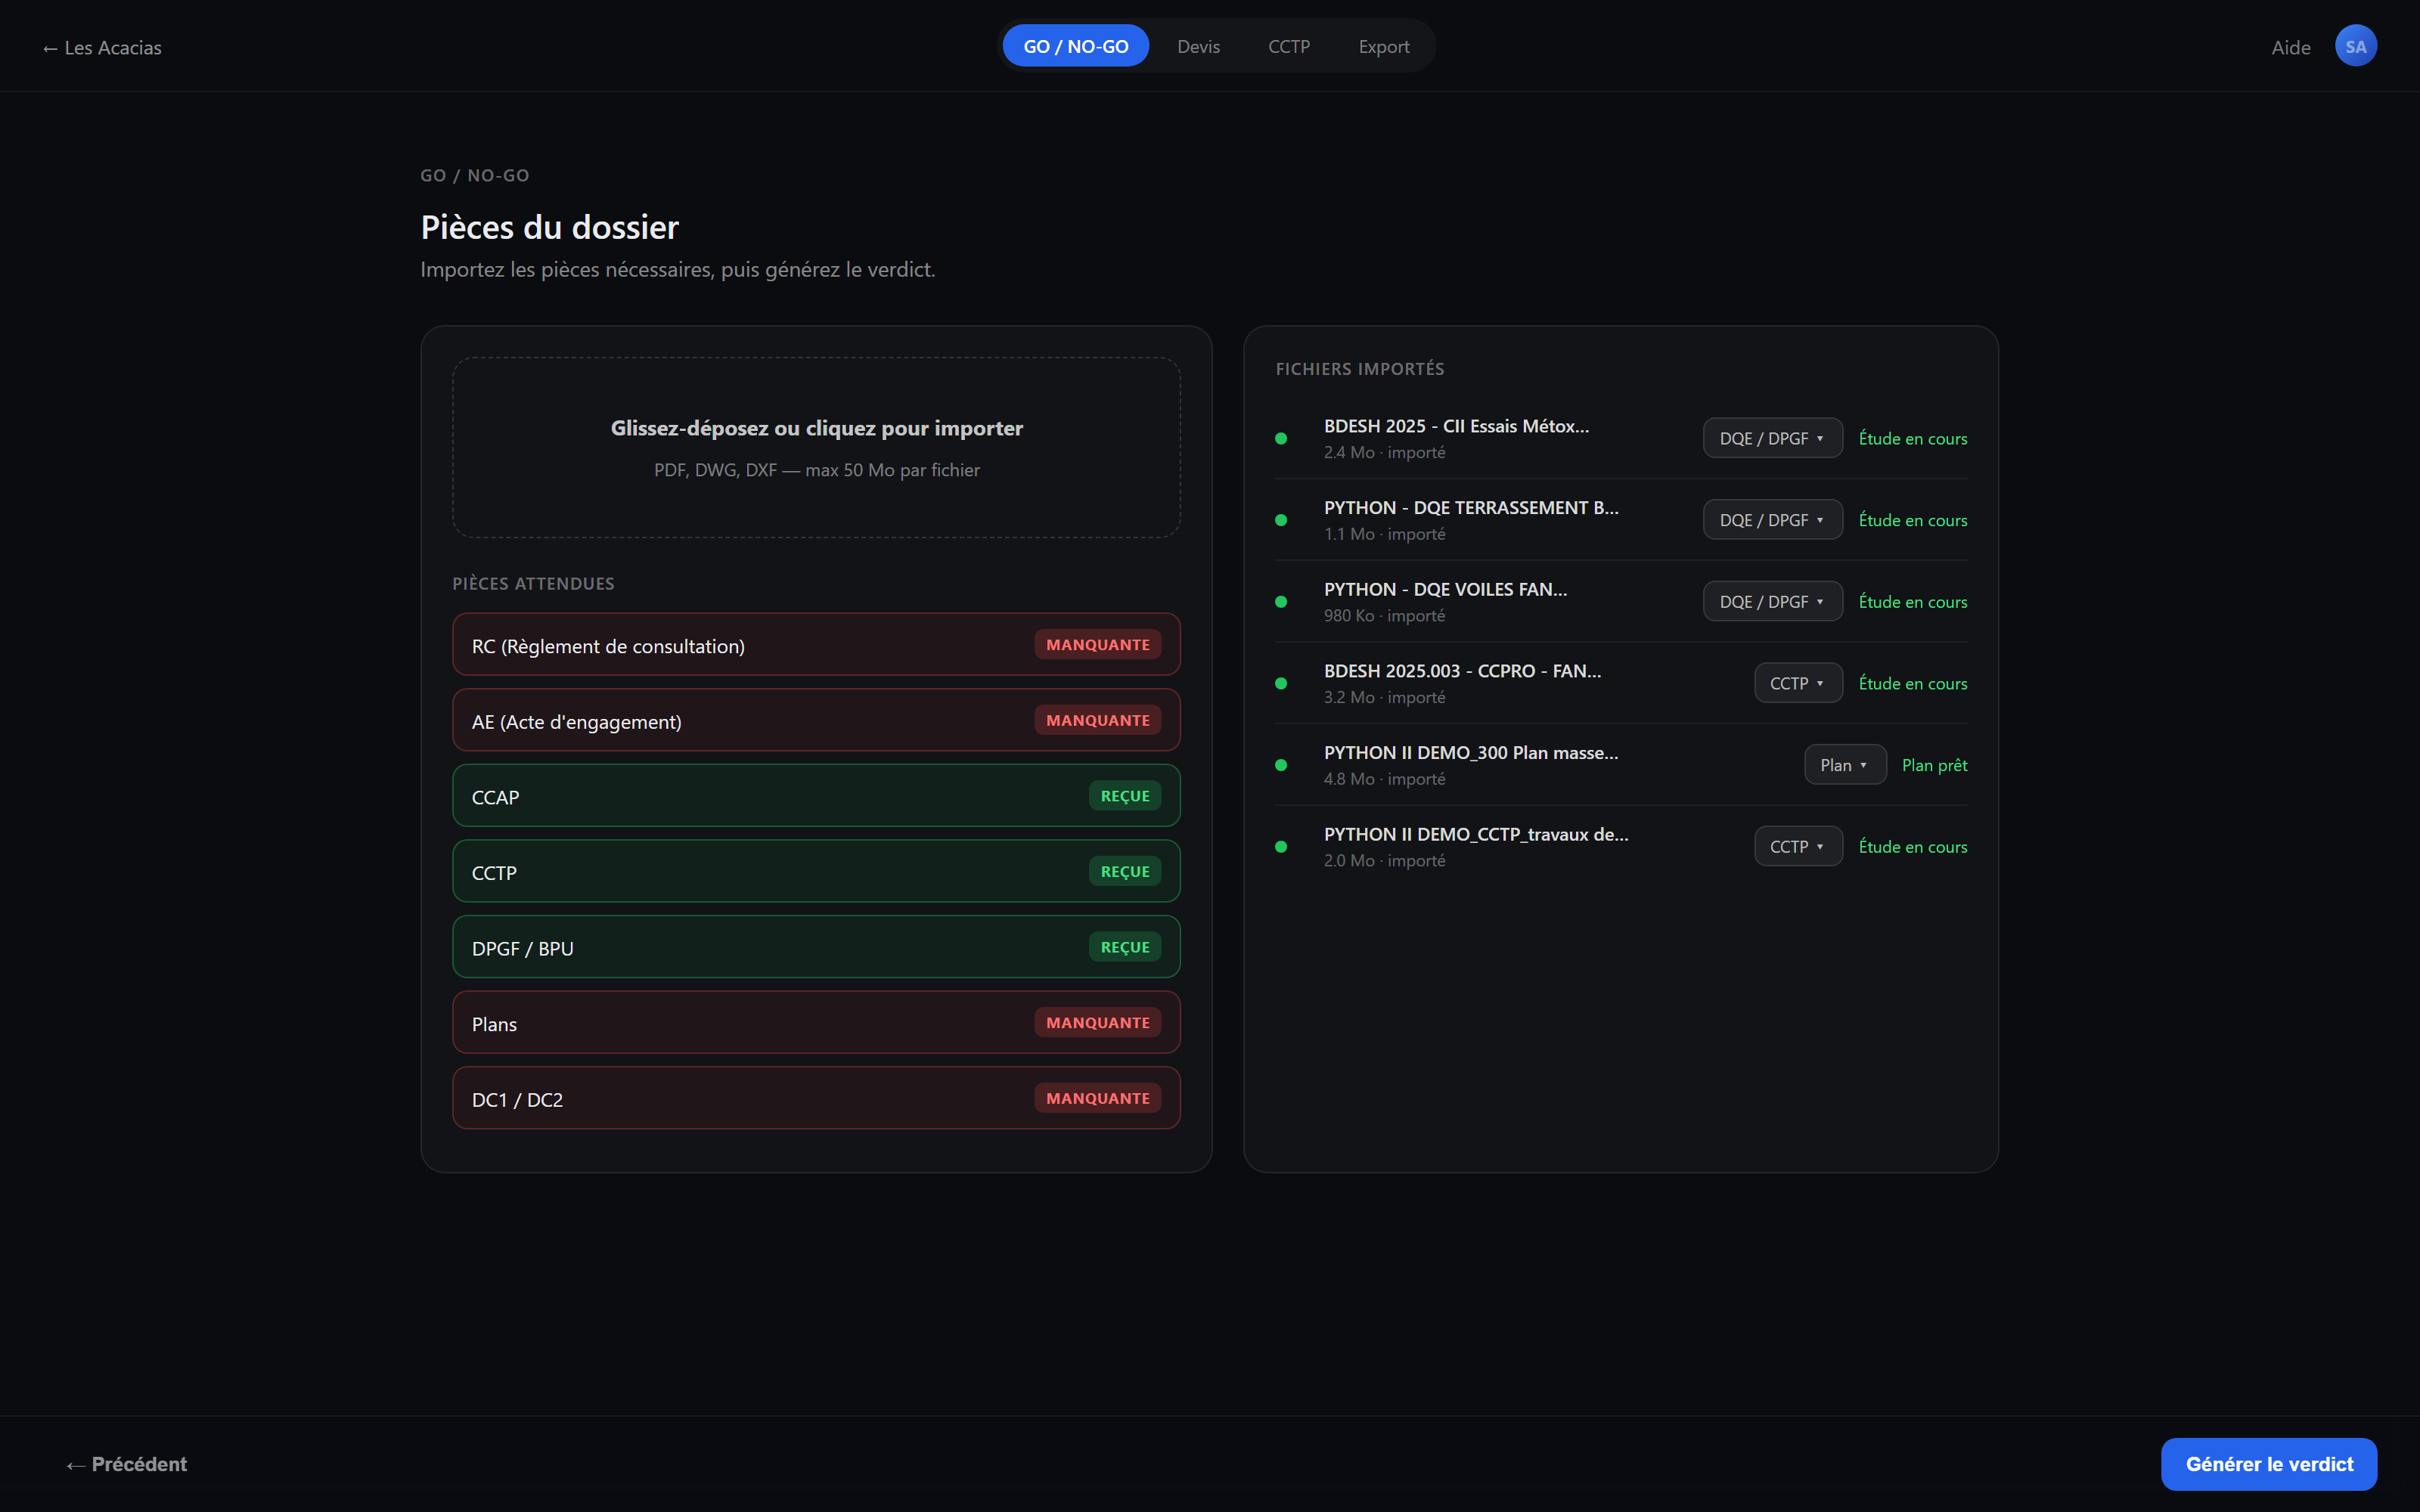Open type dropdown for PYTHON - DQE TERRASSEMENT
The height and width of the screenshot is (1512, 2420).
1772,520
